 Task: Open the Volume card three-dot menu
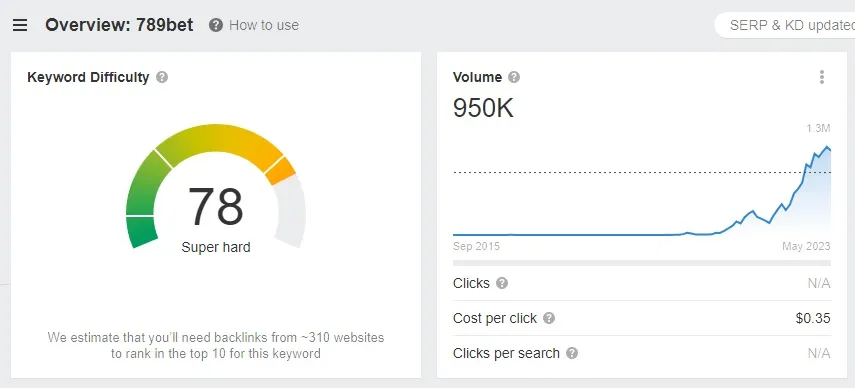coord(822,77)
